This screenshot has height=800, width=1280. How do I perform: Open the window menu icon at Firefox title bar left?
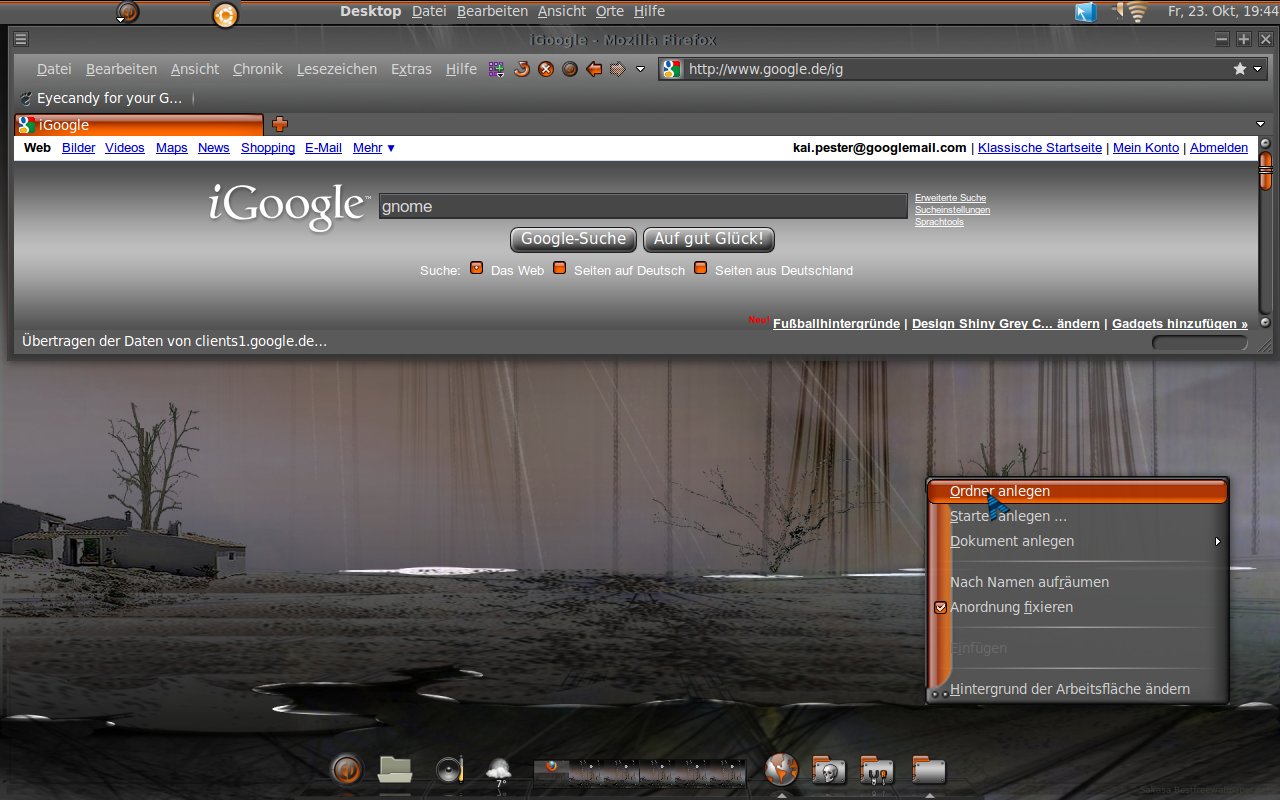point(21,39)
